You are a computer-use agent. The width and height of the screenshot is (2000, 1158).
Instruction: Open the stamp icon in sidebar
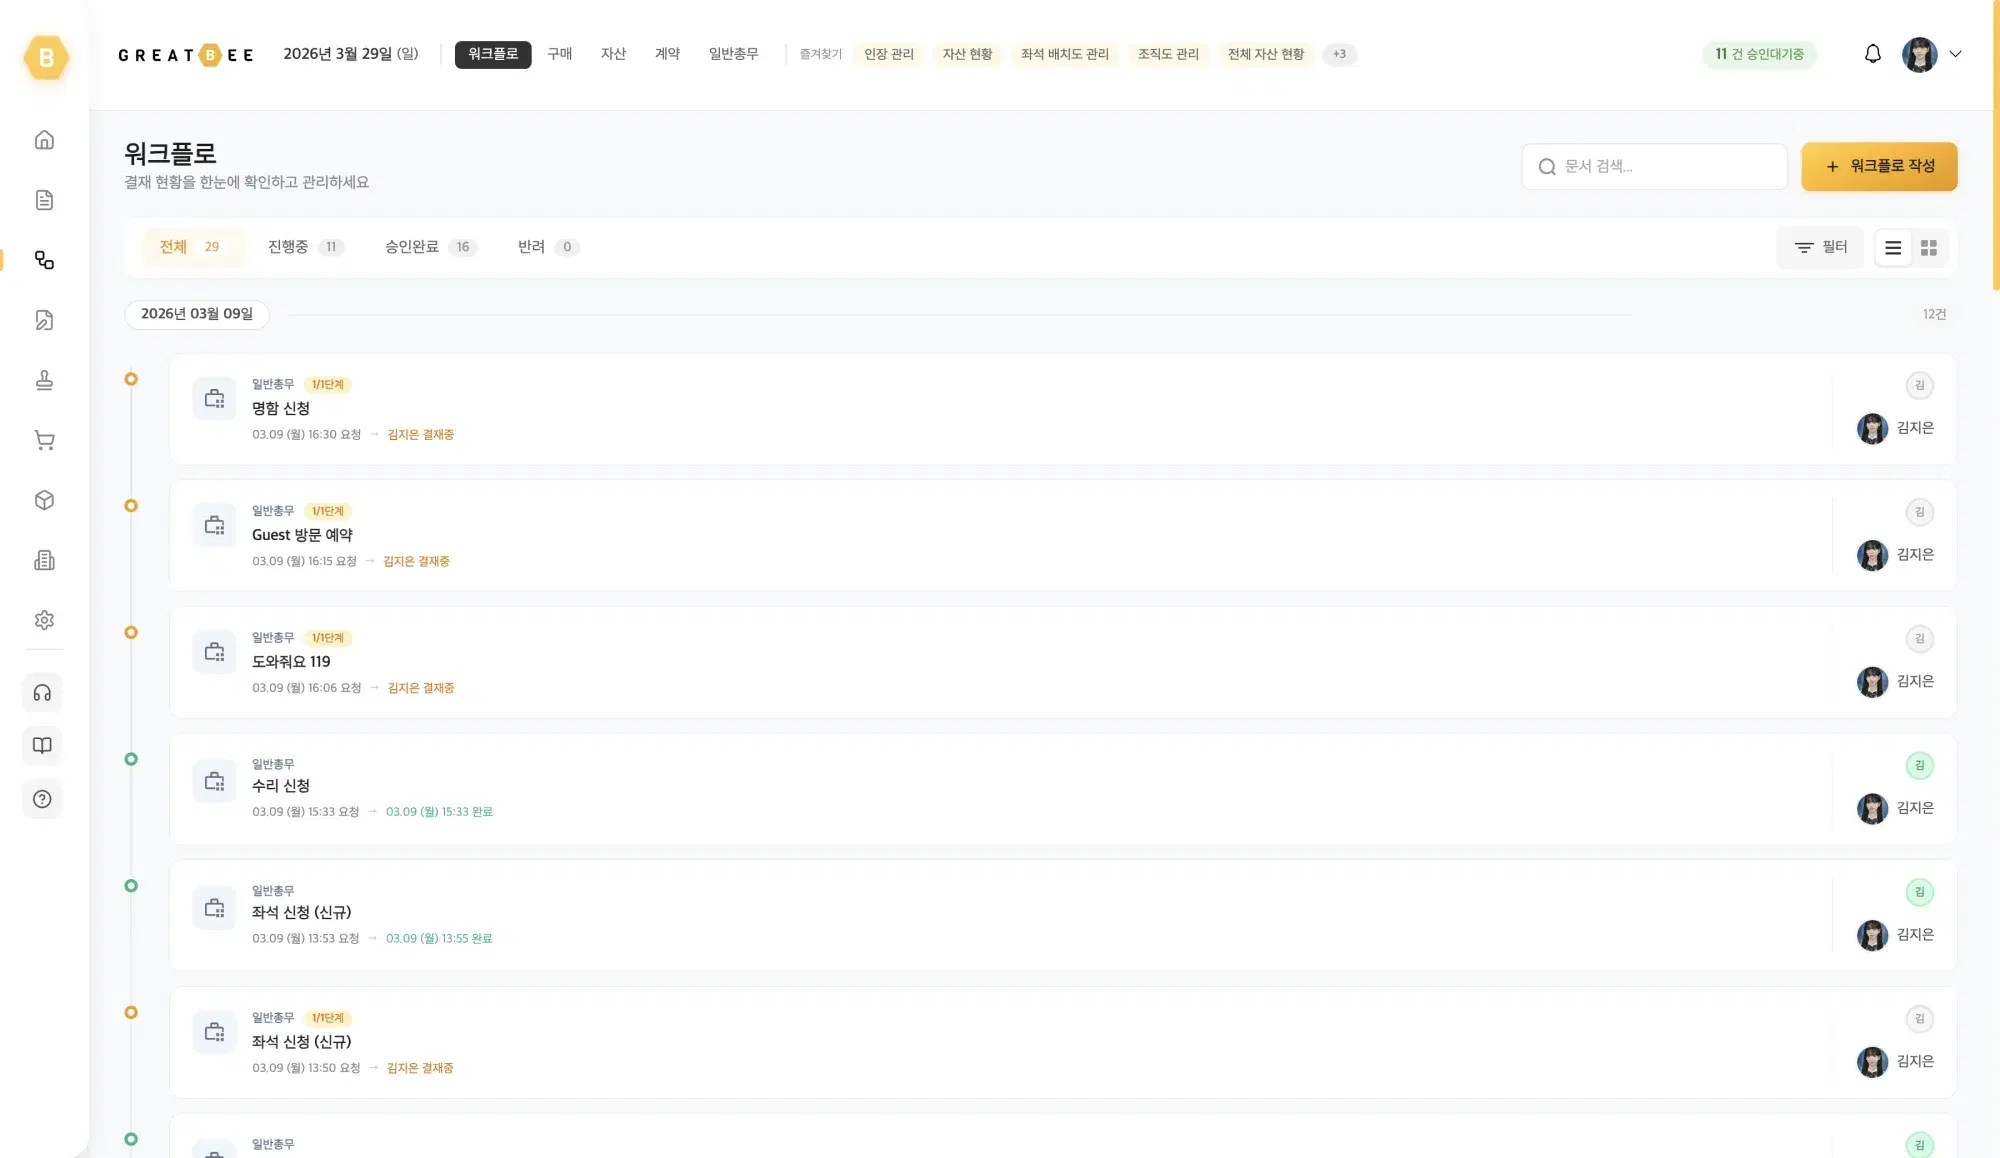[x=44, y=380]
